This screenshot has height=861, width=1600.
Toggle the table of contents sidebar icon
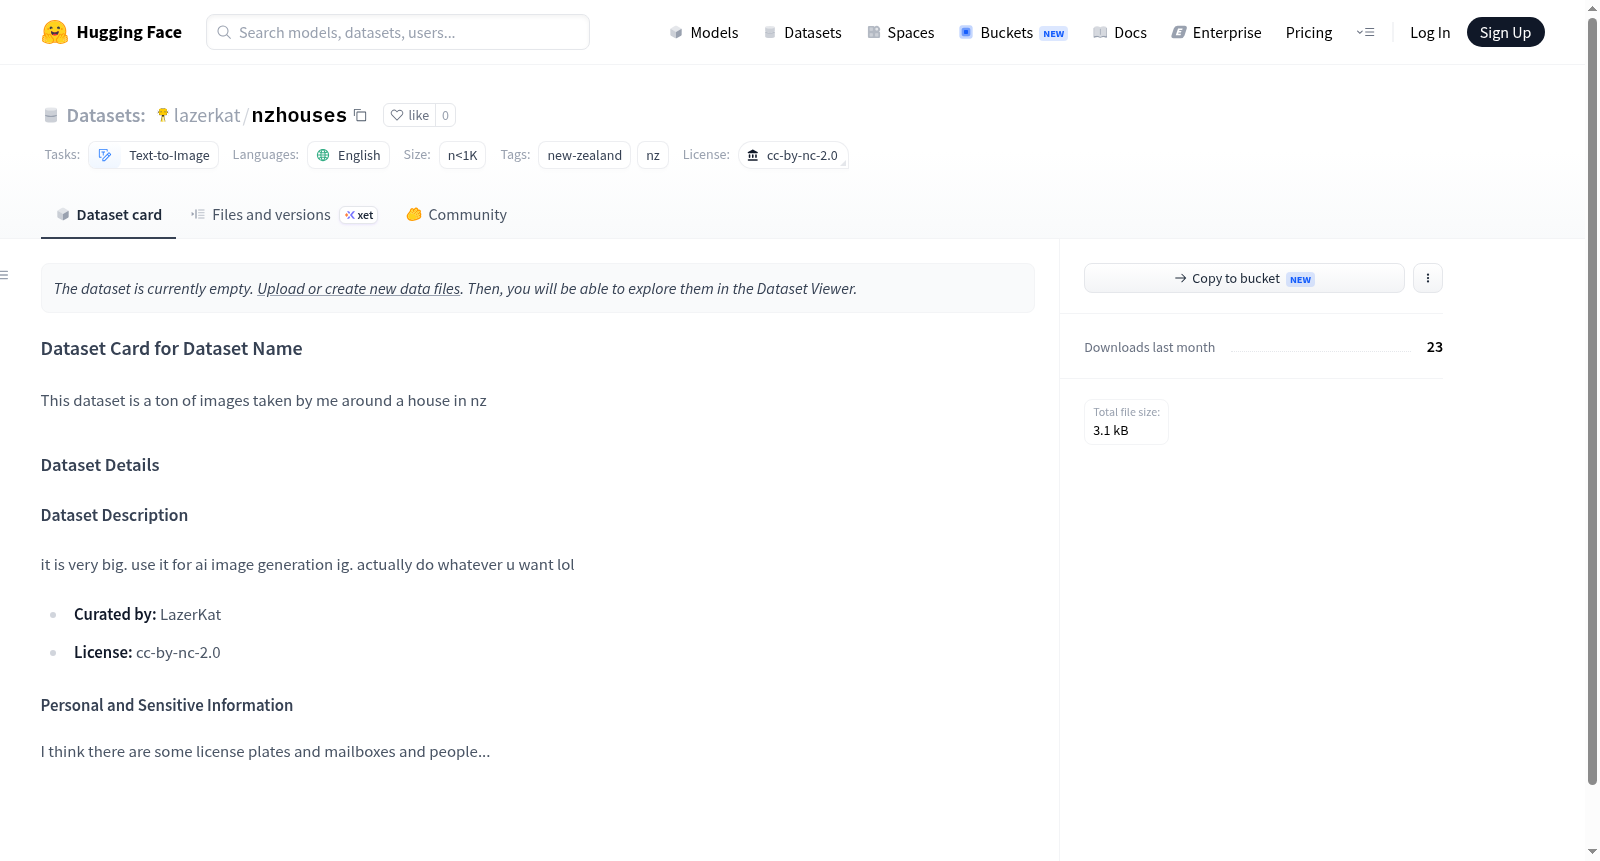tap(4, 275)
